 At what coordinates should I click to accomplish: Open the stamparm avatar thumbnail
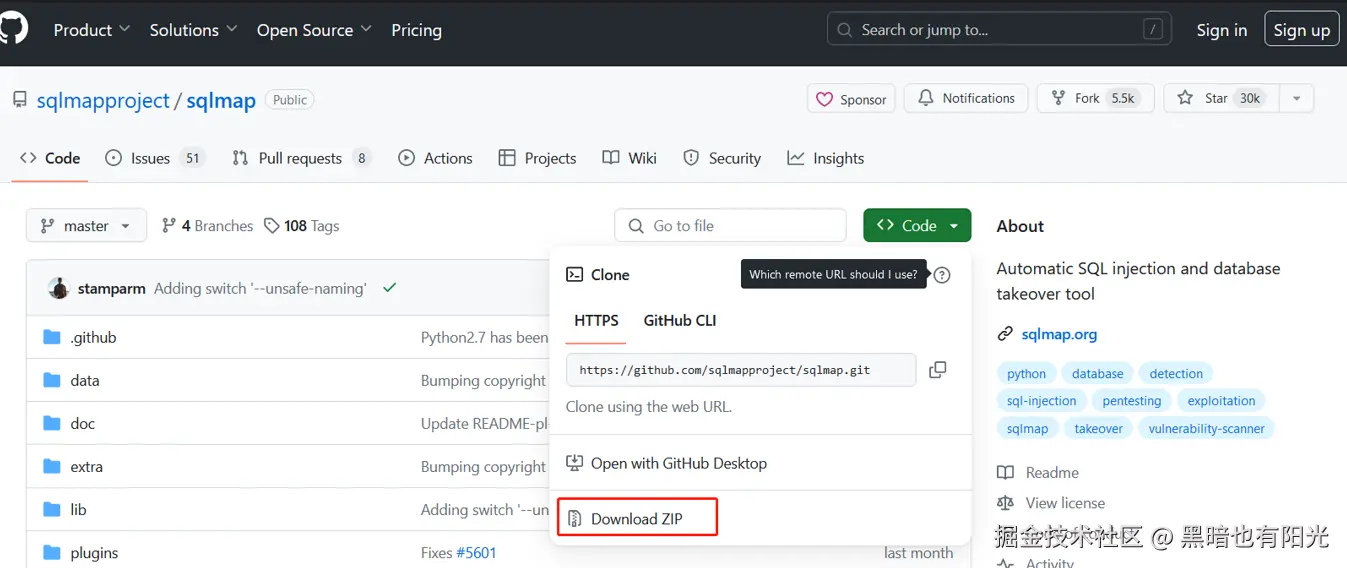(x=59, y=288)
